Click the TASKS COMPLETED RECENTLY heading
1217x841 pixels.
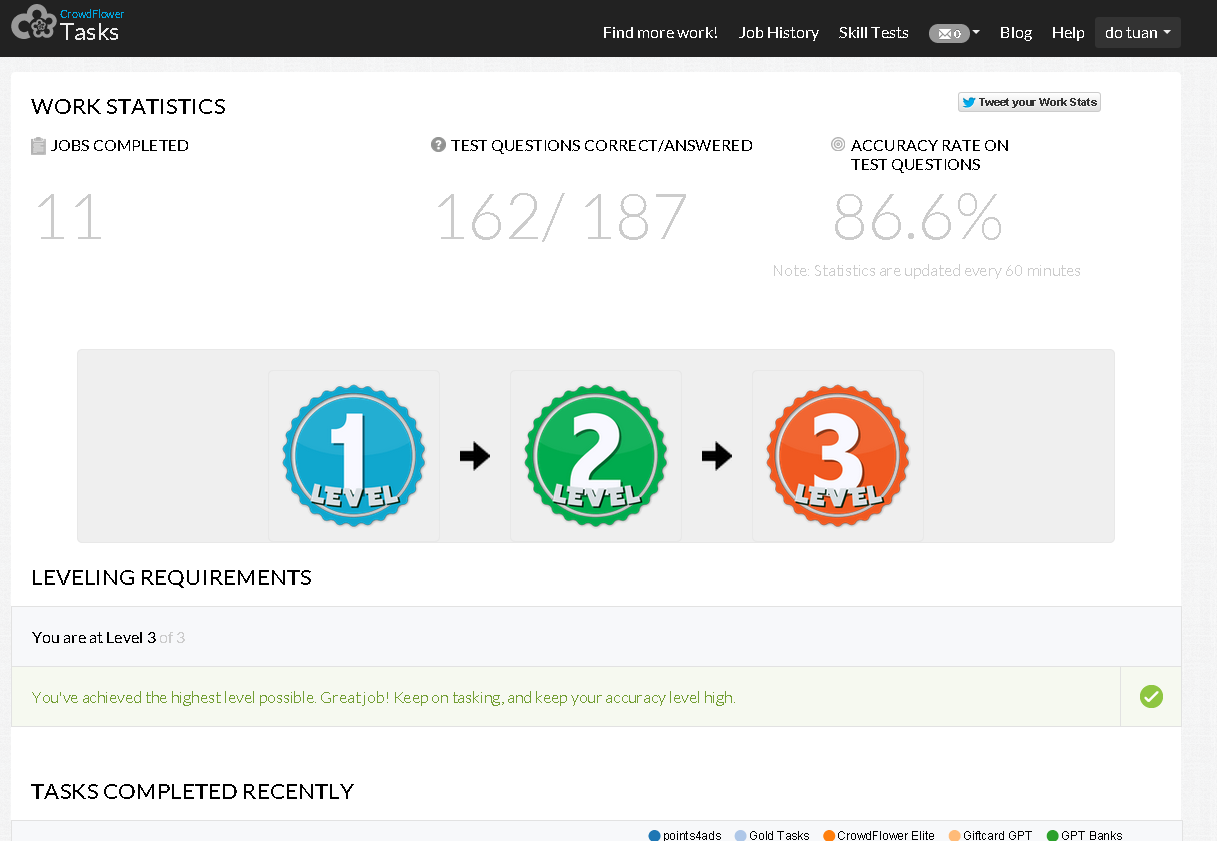coord(192,791)
